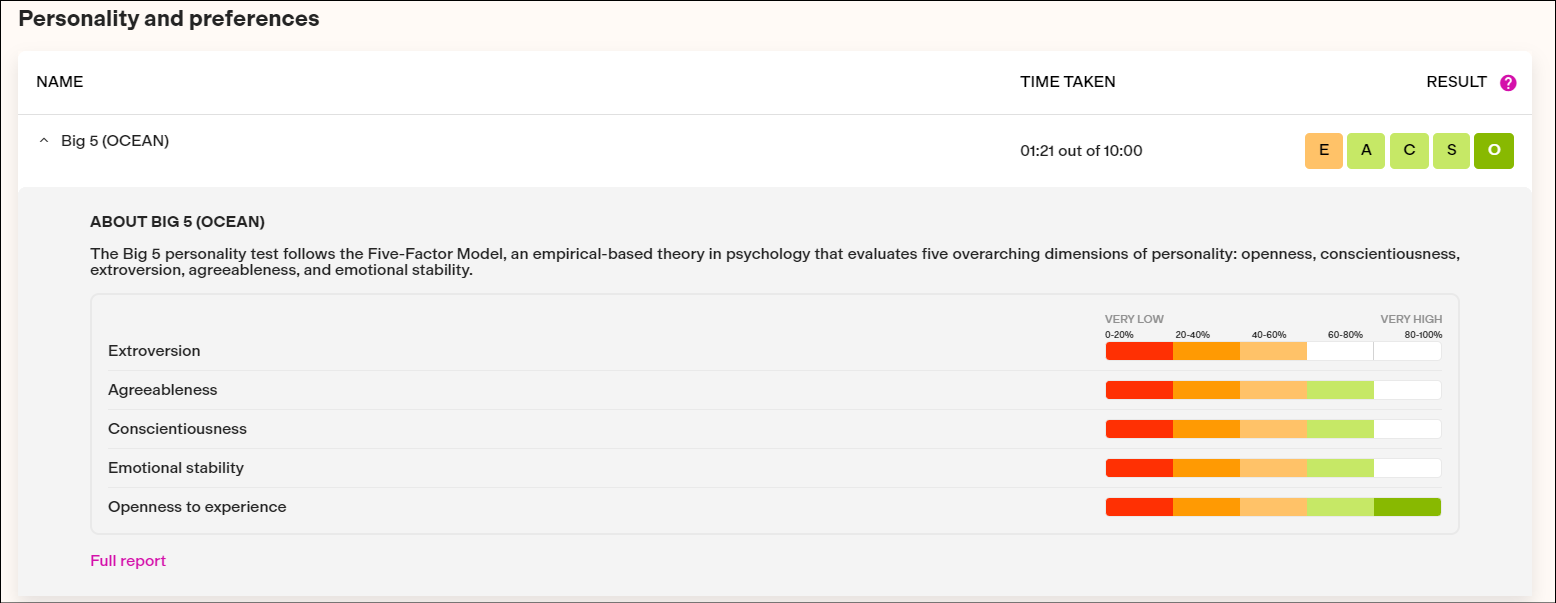
Task: Click the Emotional stability score bar
Action: [x=1272, y=468]
